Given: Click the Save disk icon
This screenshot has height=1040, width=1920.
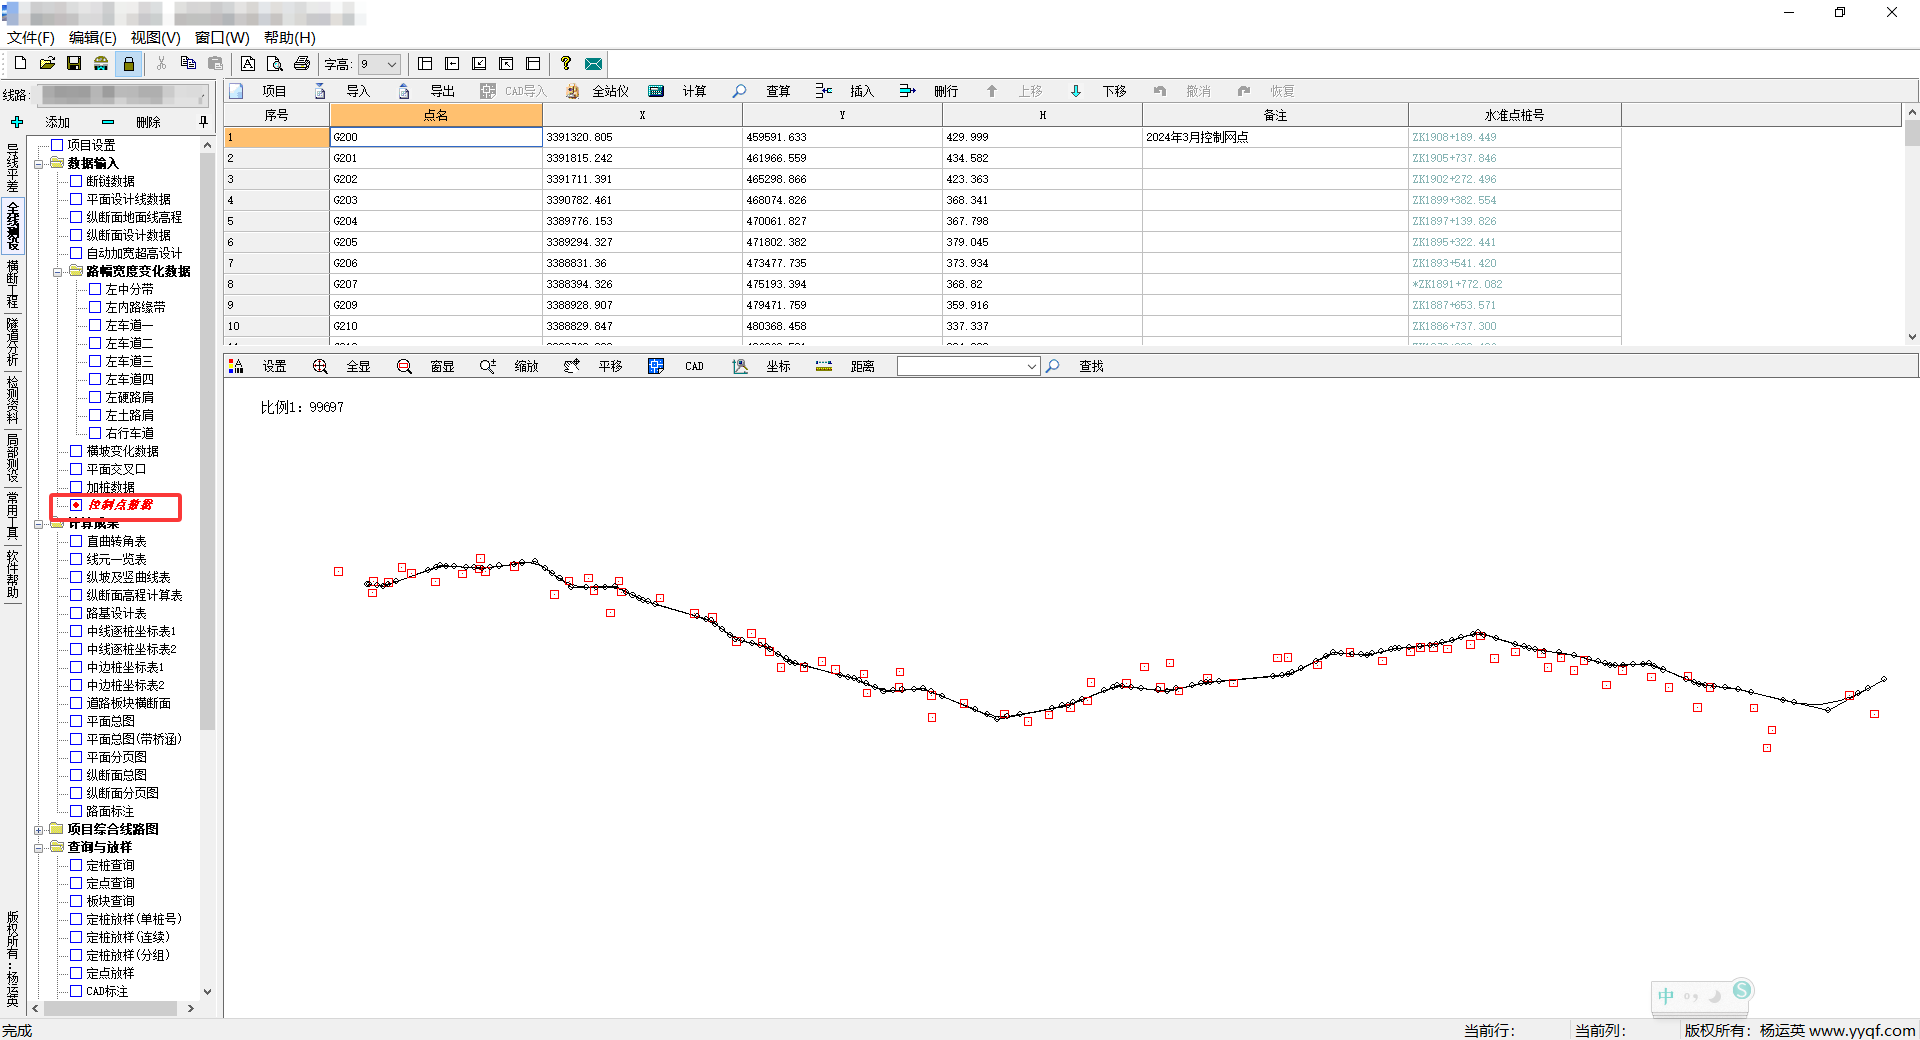Looking at the screenshot, I should [74, 63].
